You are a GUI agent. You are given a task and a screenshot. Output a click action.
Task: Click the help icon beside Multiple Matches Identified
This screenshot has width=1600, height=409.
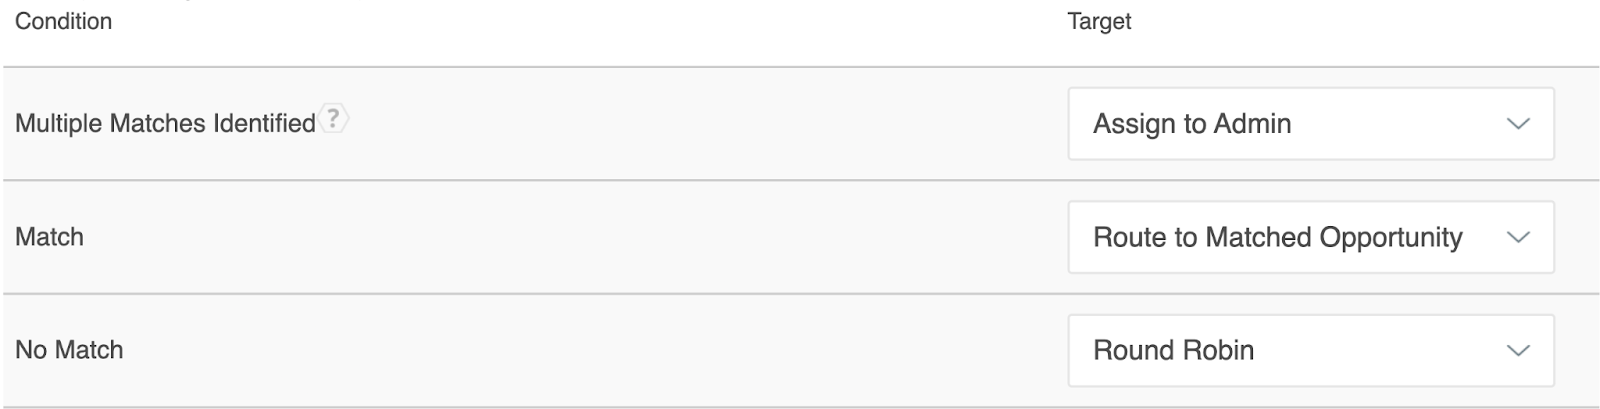click(x=334, y=120)
